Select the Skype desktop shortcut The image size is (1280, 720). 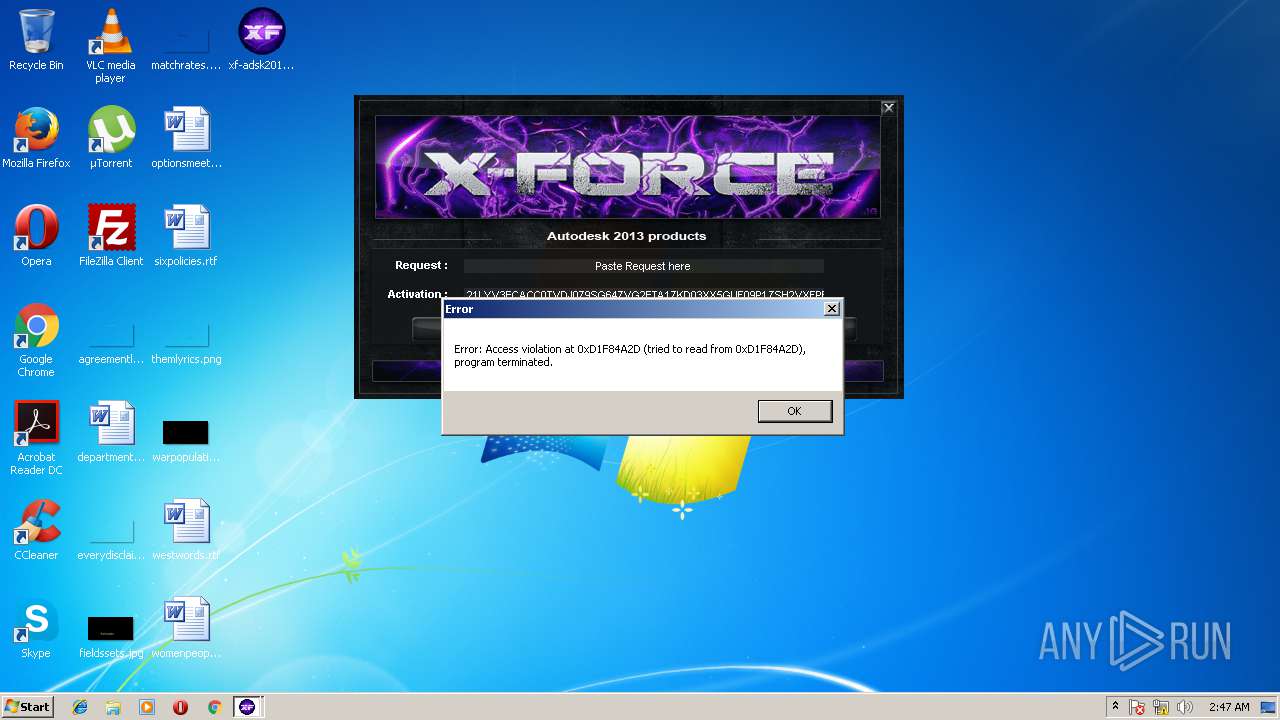[x=36, y=629]
